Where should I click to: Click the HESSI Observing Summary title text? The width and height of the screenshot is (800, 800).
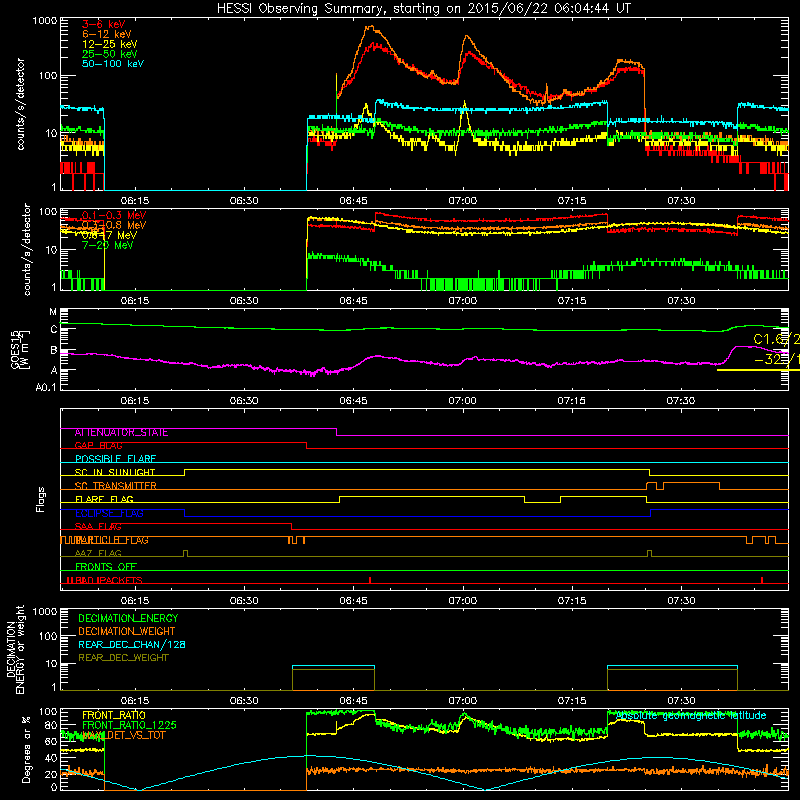[x=423, y=9]
